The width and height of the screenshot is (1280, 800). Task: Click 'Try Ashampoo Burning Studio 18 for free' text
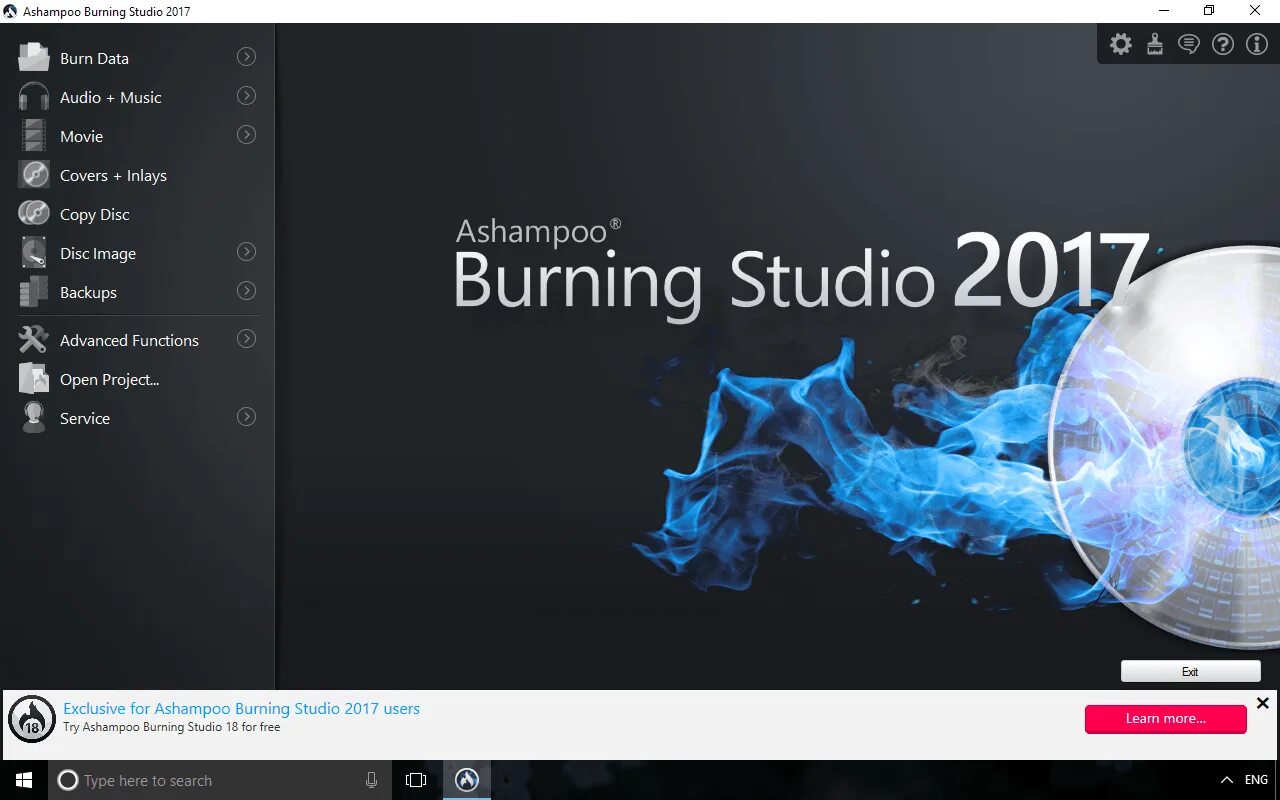point(172,727)
